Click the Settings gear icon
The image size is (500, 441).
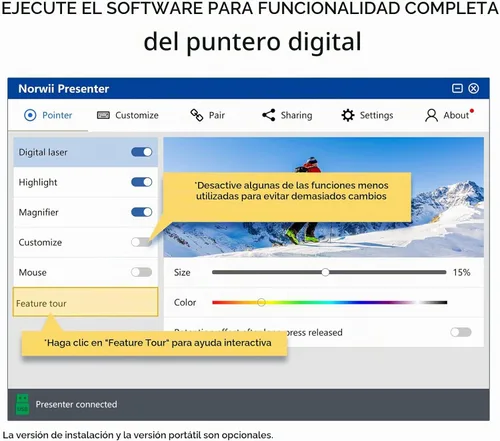coord(348,115)
